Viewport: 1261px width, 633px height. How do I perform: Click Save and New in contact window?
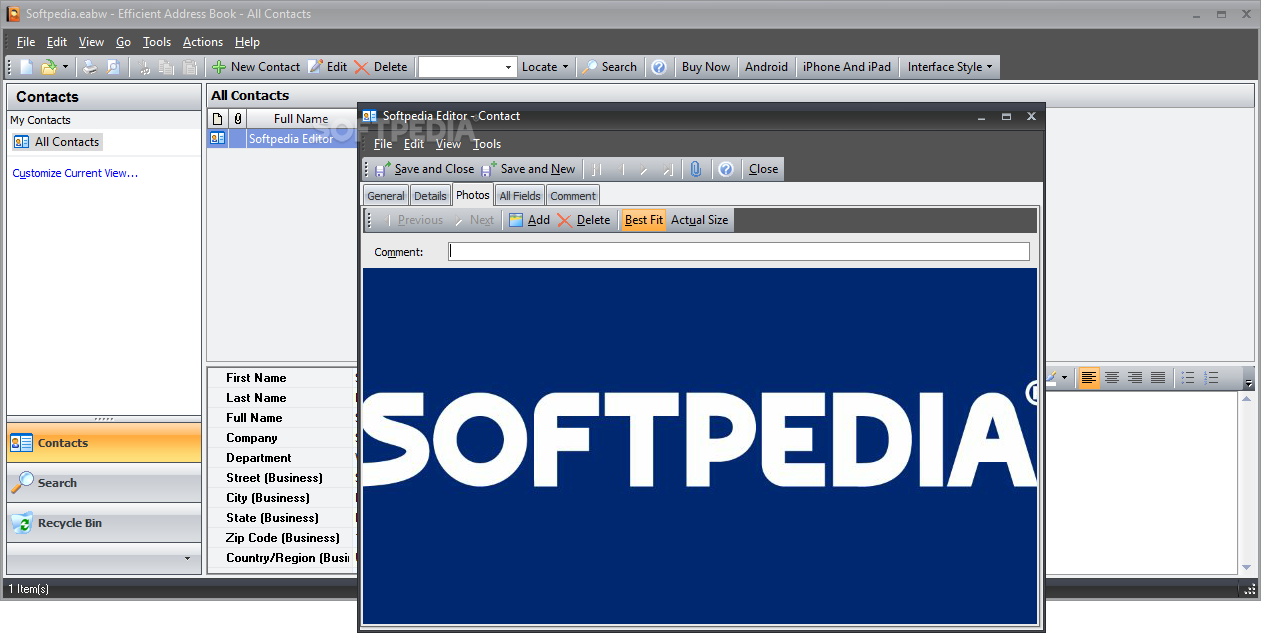click(x=528, y=169)
